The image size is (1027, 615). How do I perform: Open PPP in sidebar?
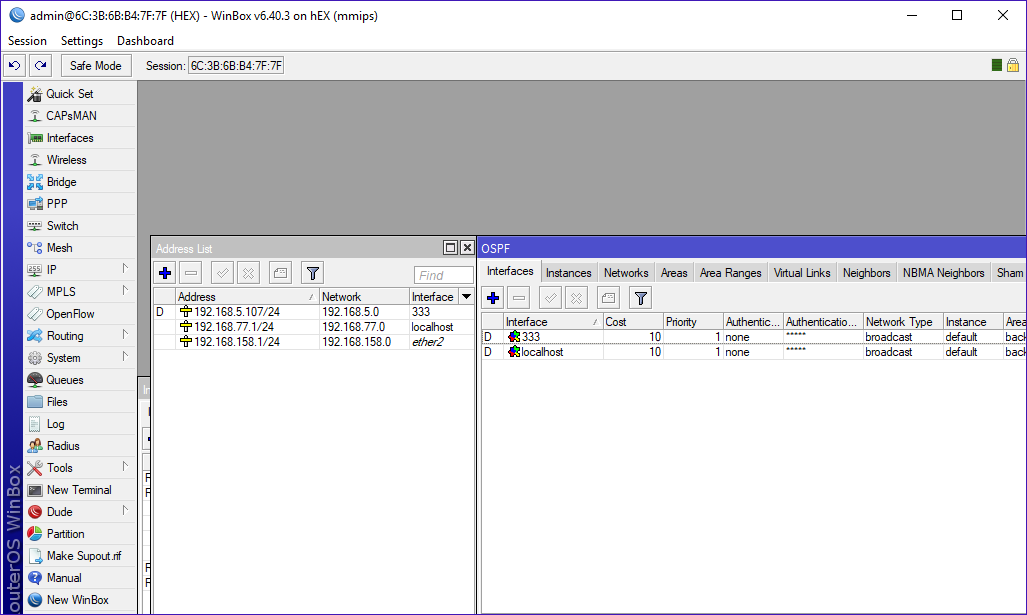pos(80,204)
